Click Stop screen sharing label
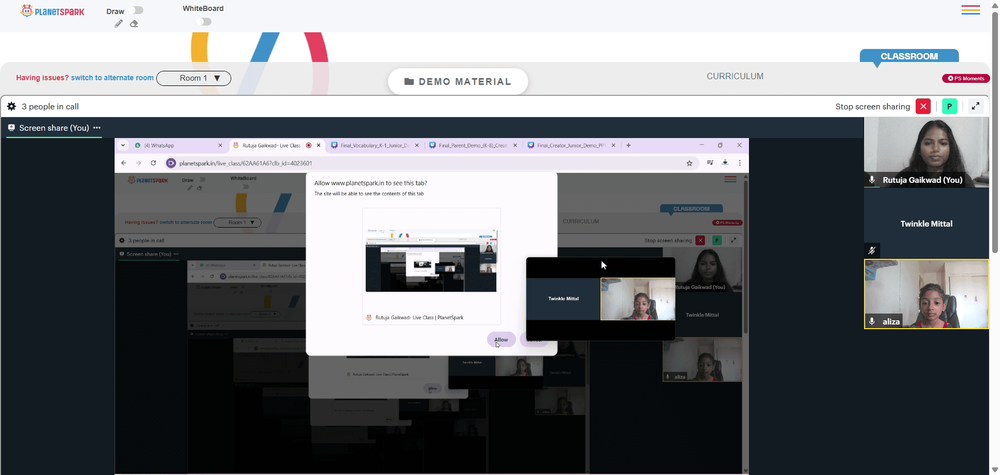The image size is (1000, 475). click(x=872, y=106)
